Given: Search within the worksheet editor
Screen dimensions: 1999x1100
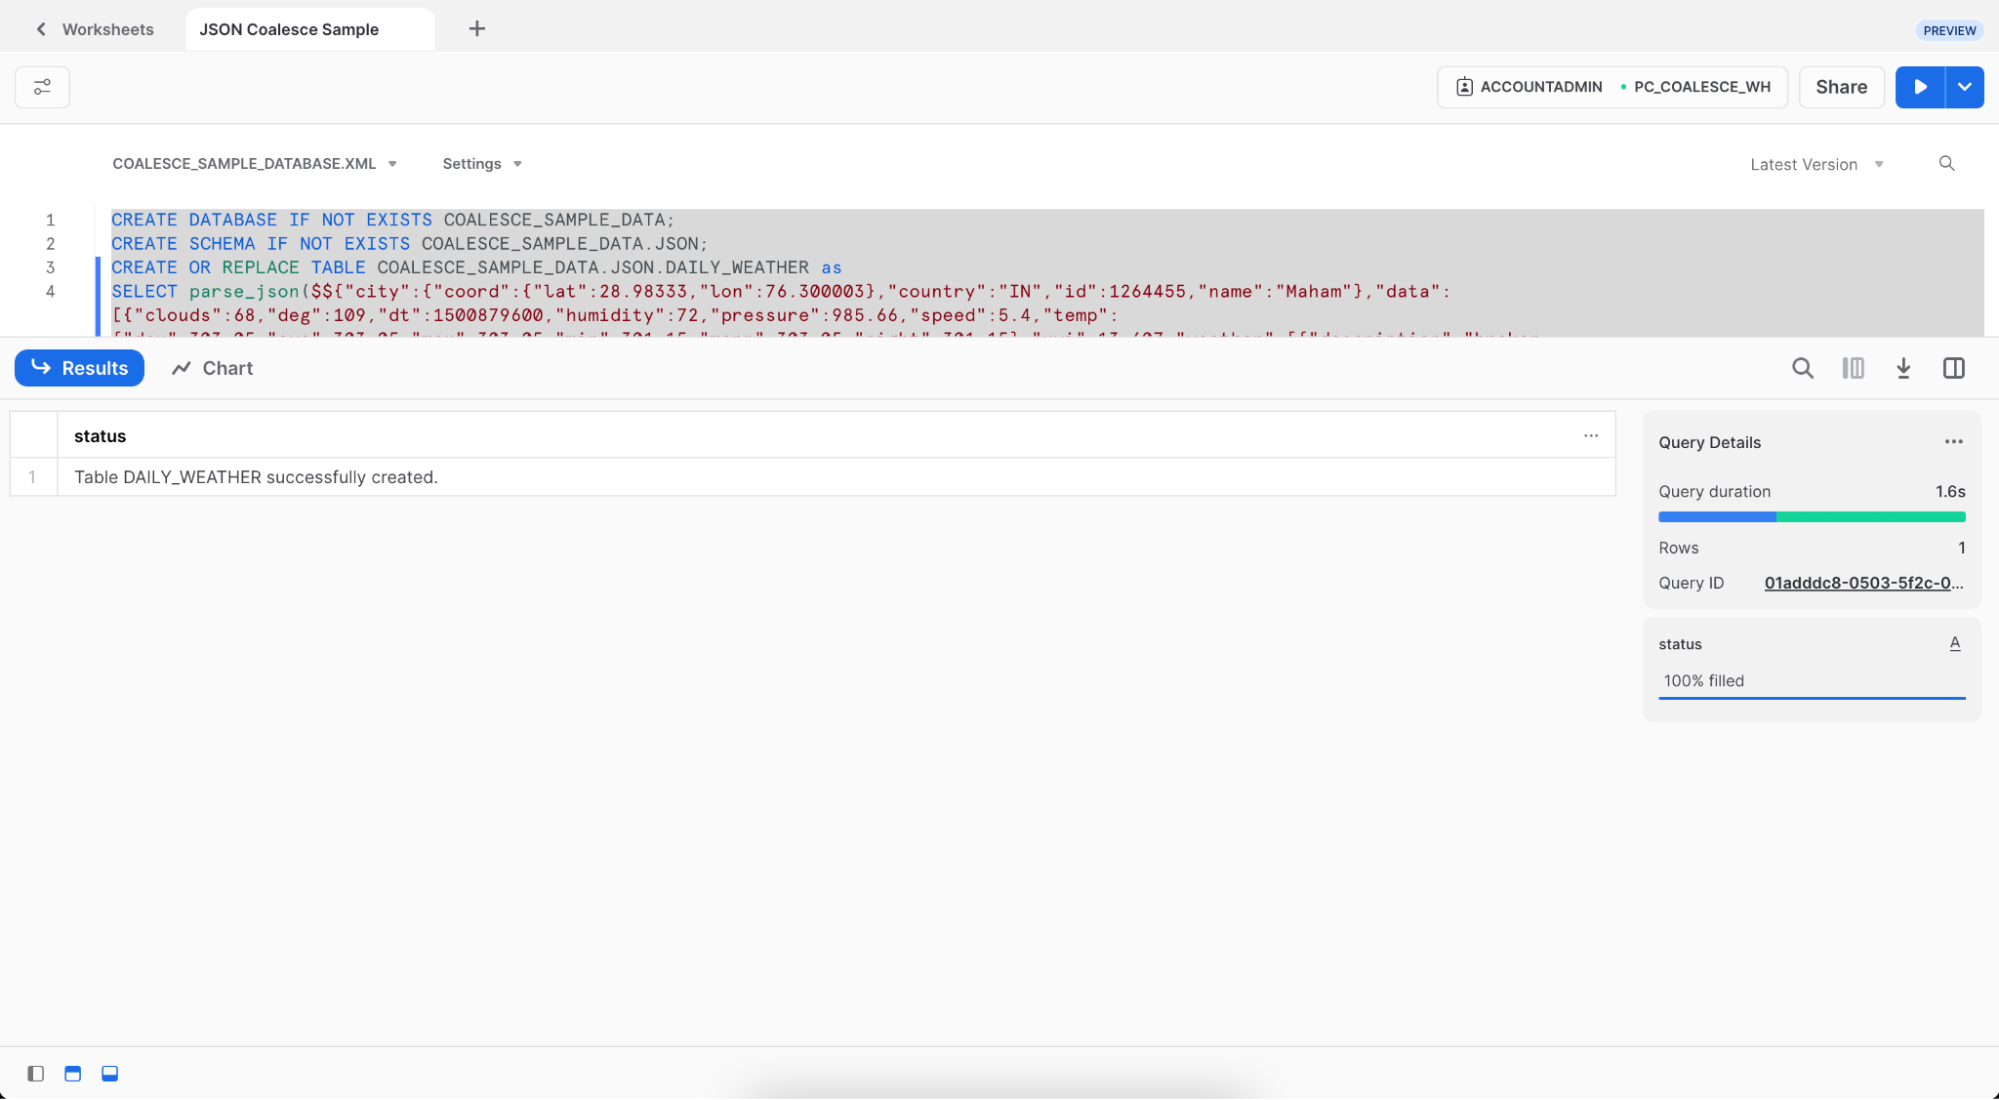Looking at the screenshot, I should point(1946,164).
